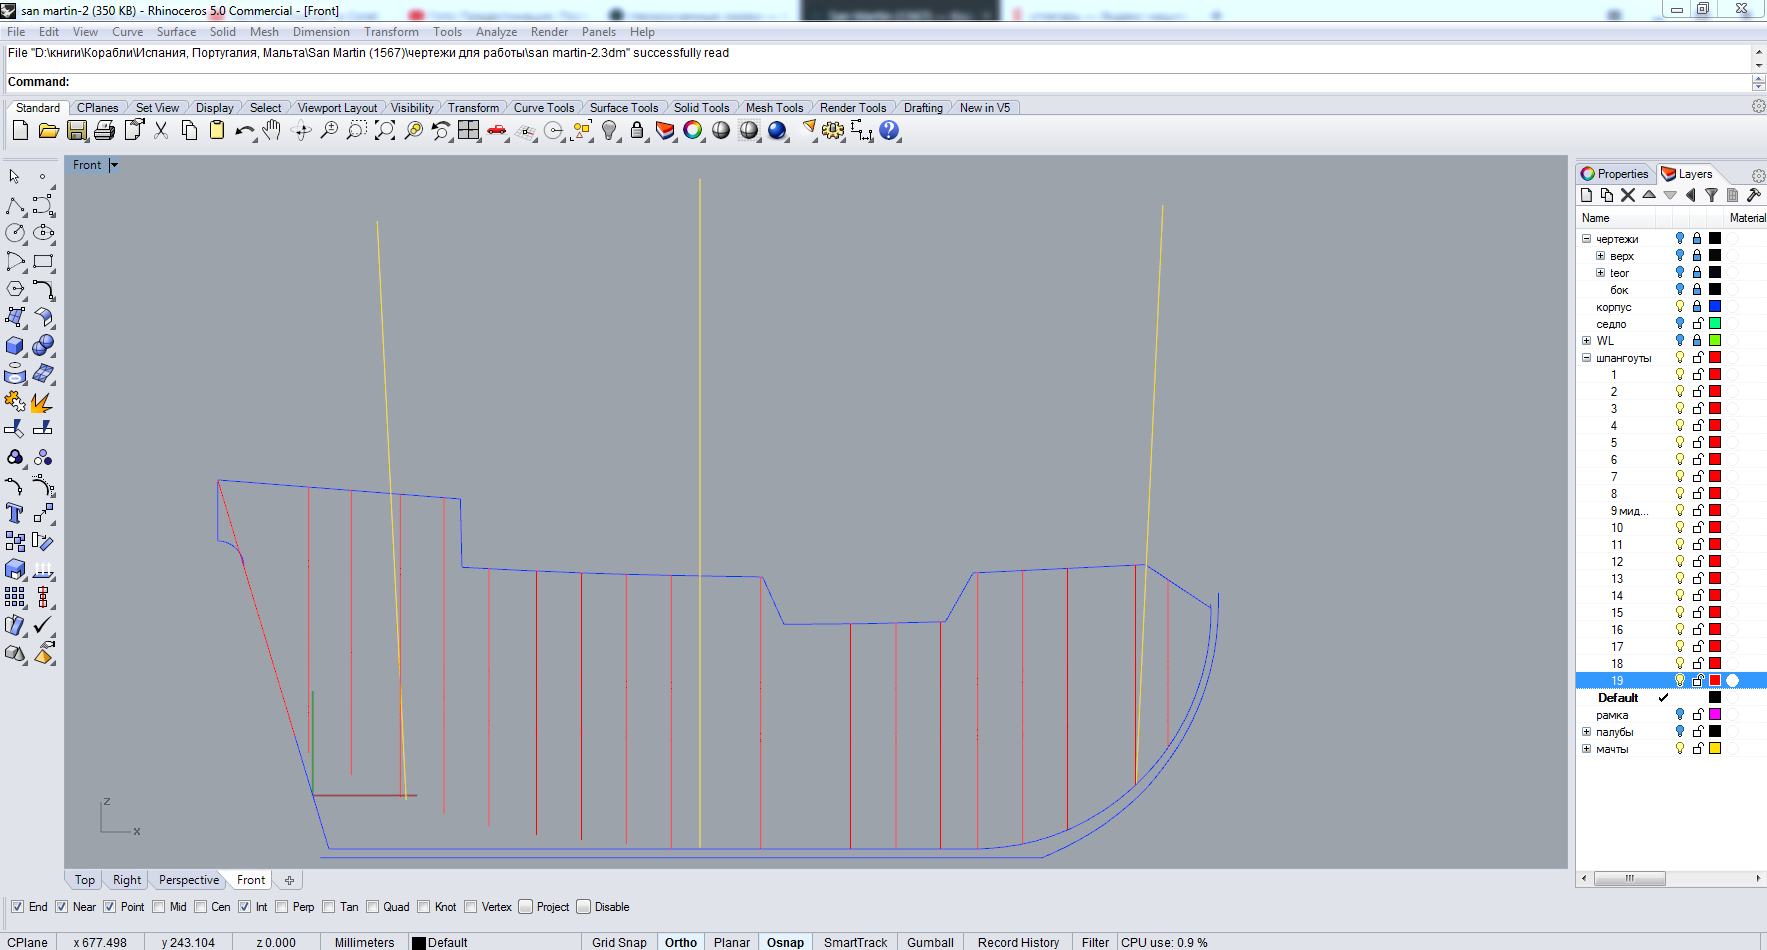Open the Front viewport title dropdown
Screen dimensions: 1767x950
tap(114, 165)
